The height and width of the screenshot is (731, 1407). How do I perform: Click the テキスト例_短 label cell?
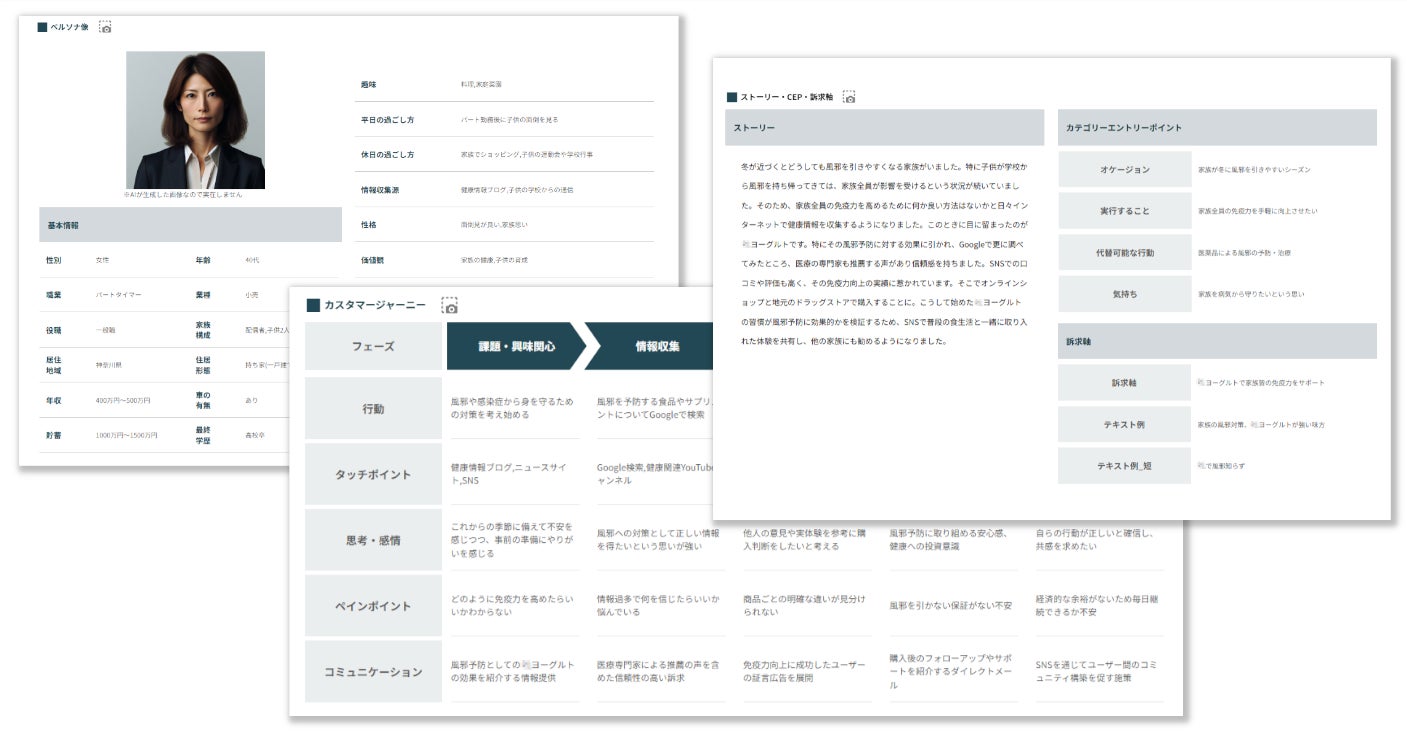pos(1125,466)
